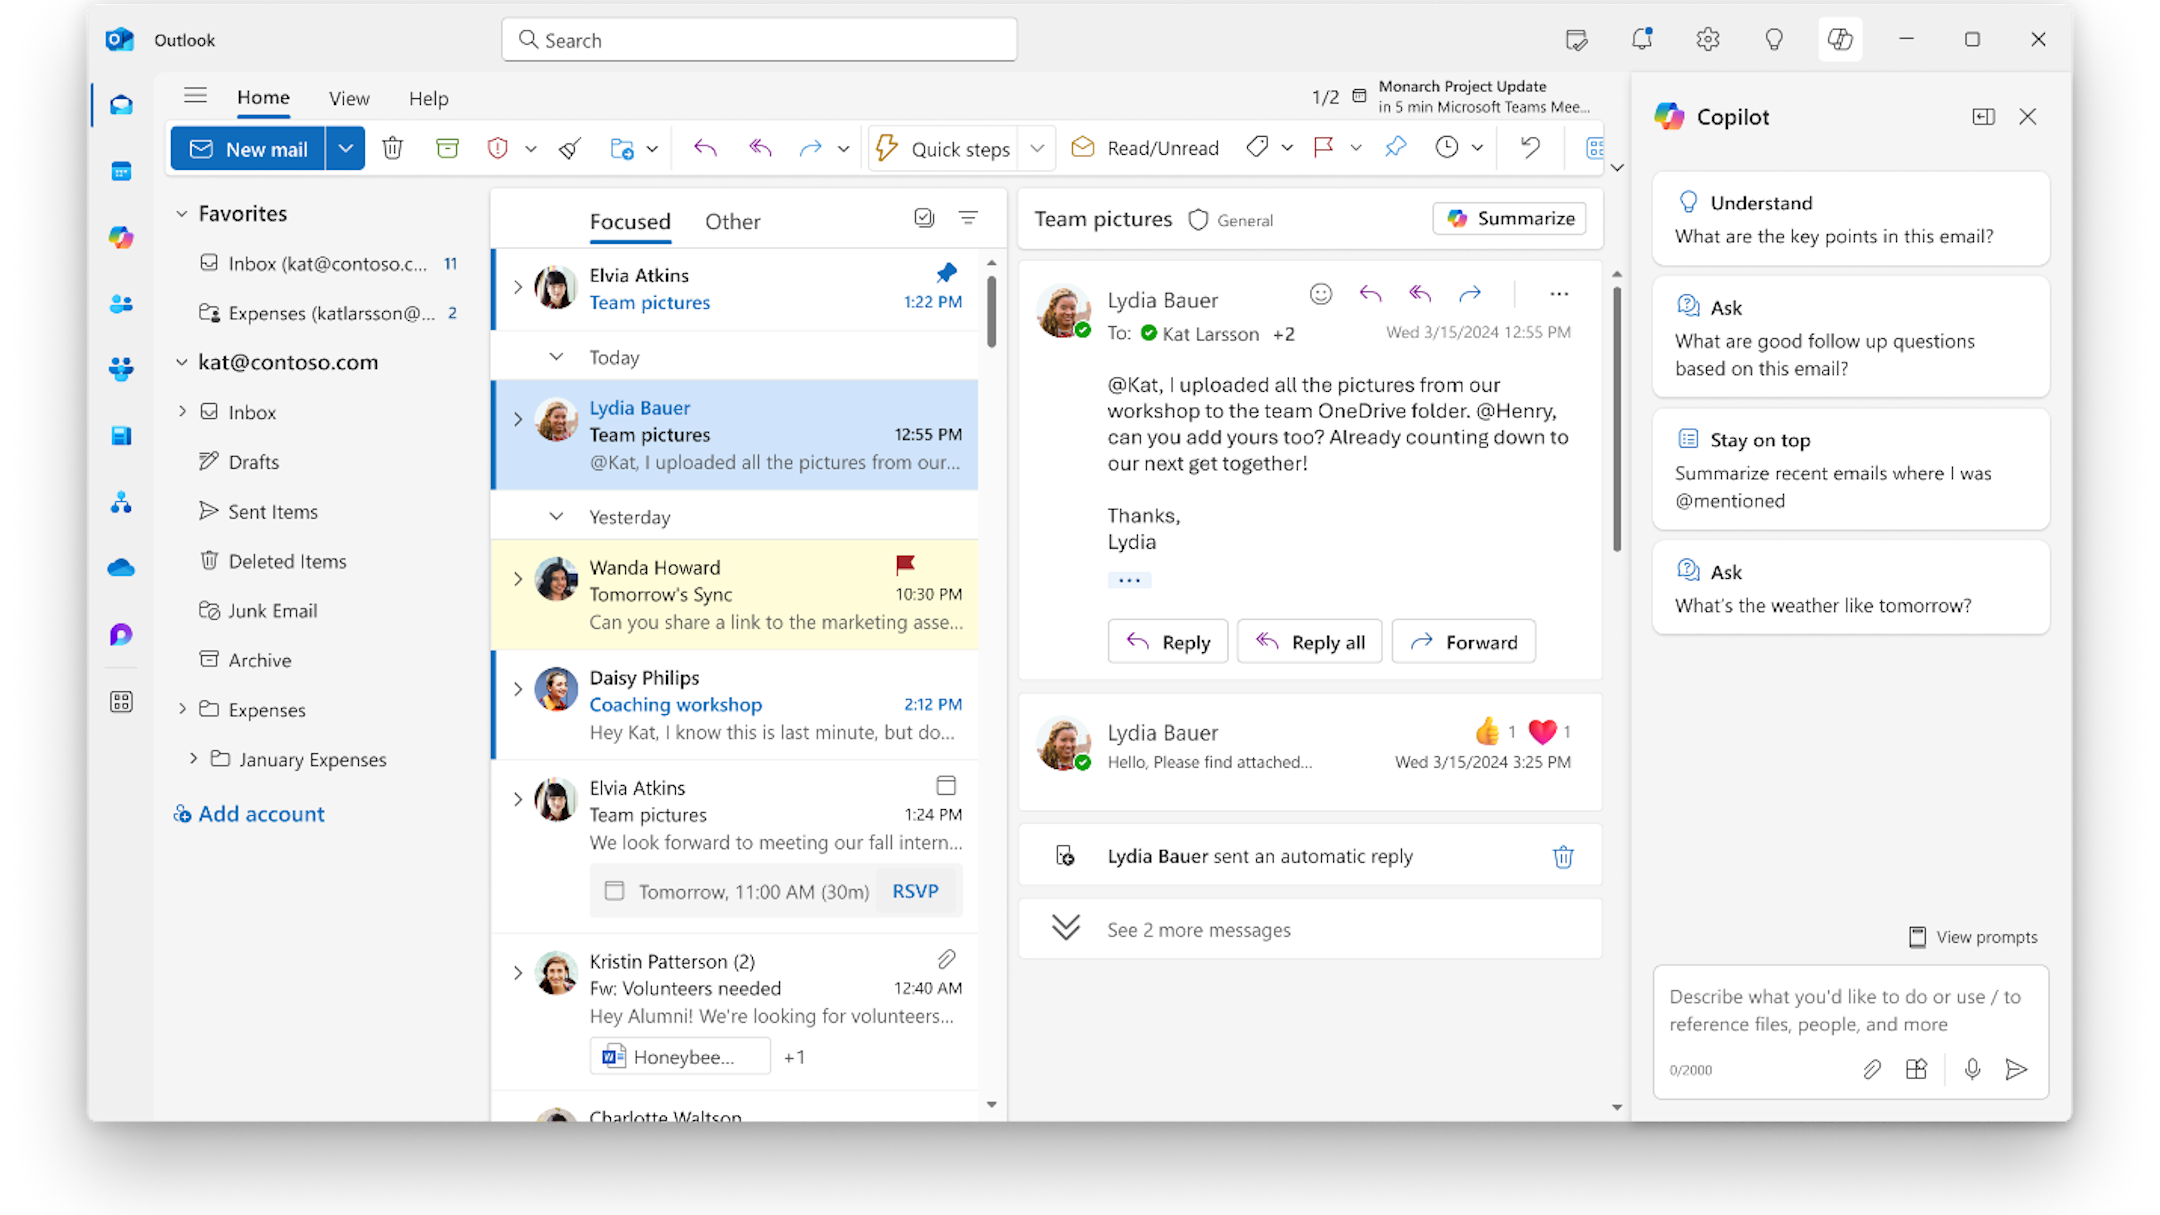Select the Sweep/Archive icon

[x=568, y=147]
